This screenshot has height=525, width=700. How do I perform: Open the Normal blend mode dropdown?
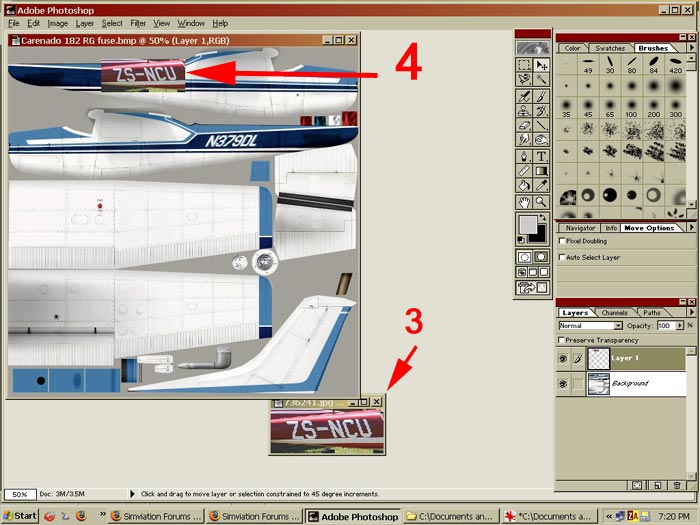[x=618, y=326]
